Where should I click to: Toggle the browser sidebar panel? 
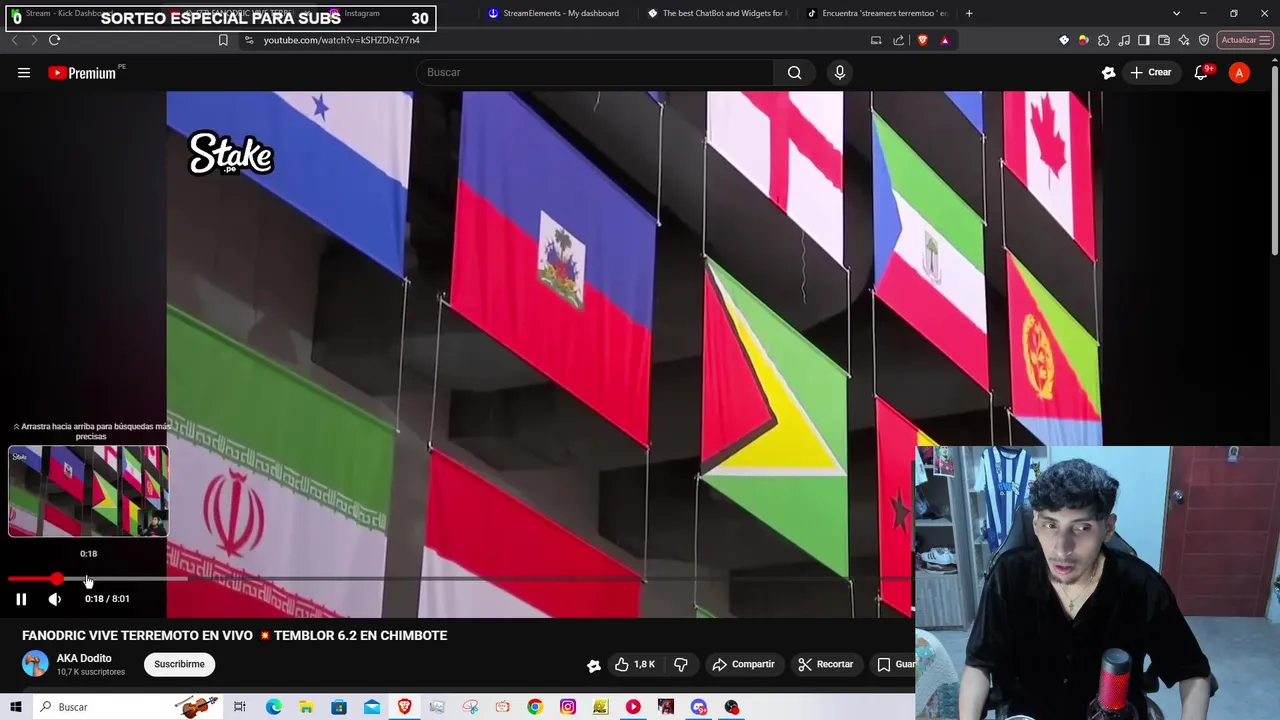pyautogui.click(x=1144, y=40)
